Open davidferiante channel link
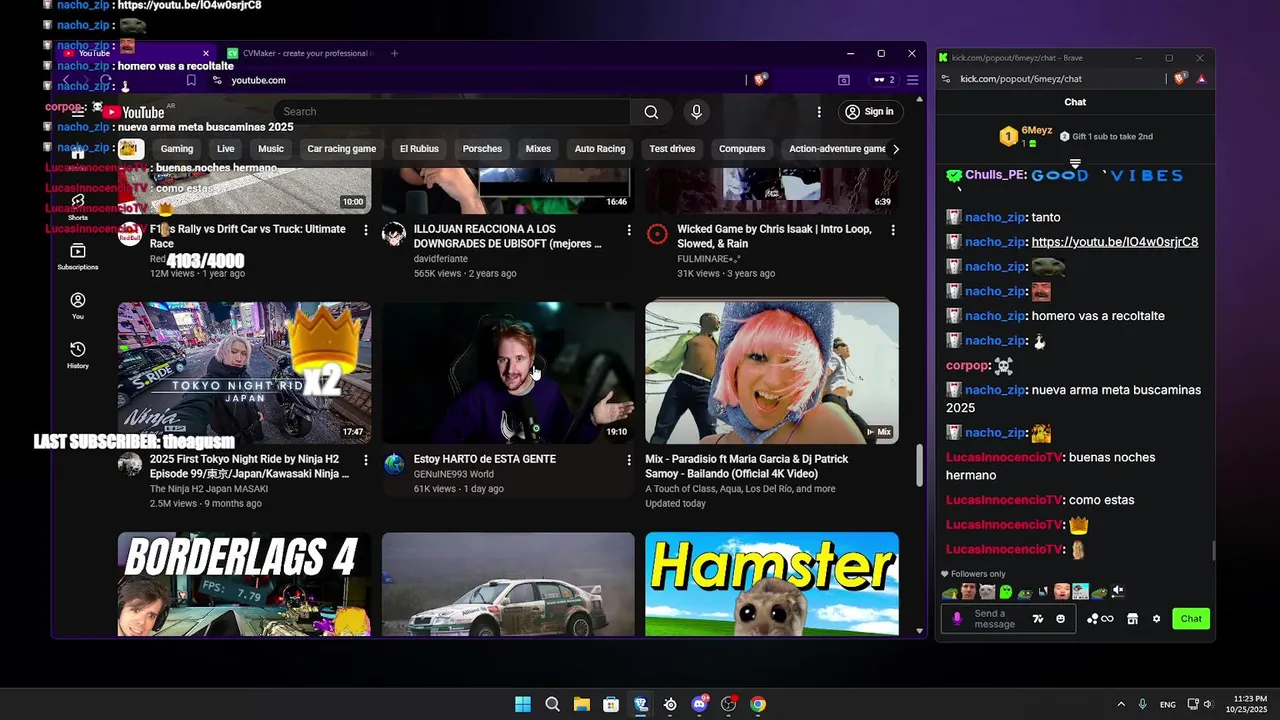 441,259
